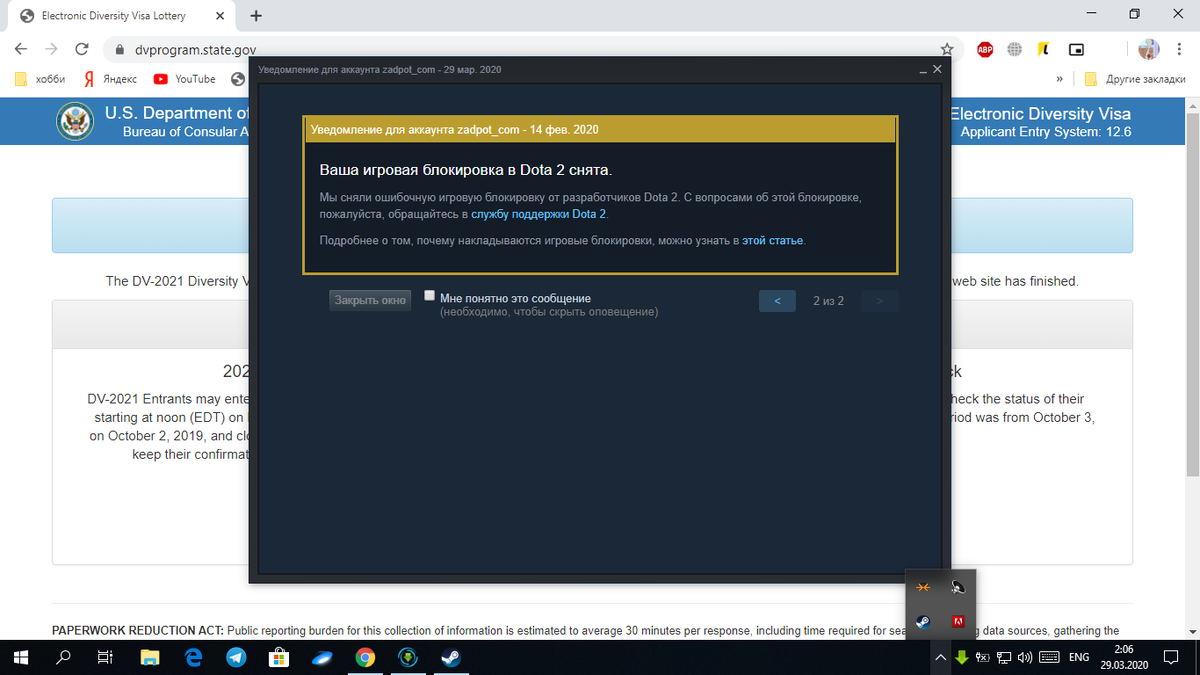The width and height of the screenshot is (1200, 675).
Task: Open File Explorer from the taskbar
Action: click(150, 657)
